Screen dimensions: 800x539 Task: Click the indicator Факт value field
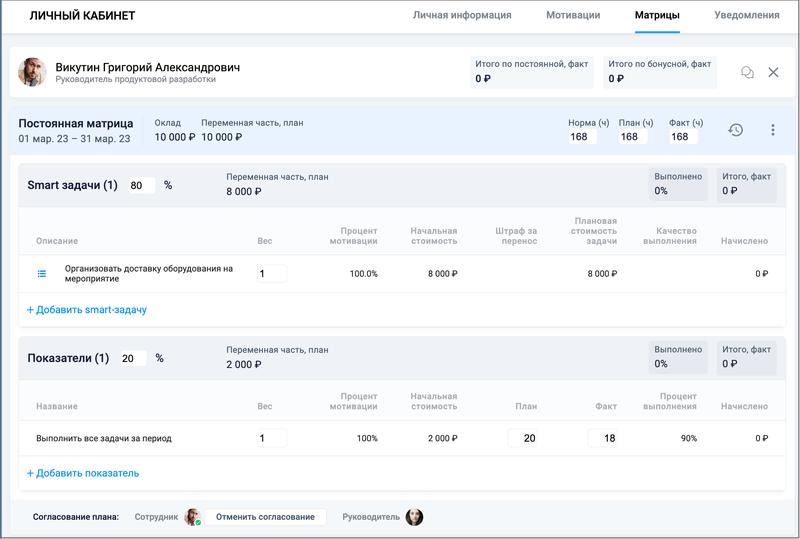coord(603,438)
